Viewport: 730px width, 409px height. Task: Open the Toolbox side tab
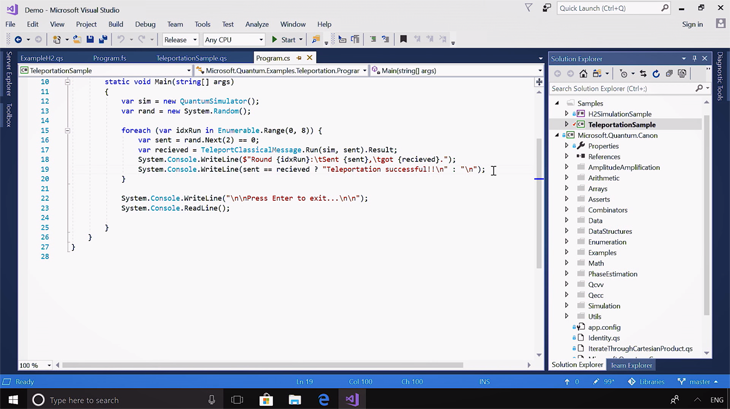(x=8, y=115)
